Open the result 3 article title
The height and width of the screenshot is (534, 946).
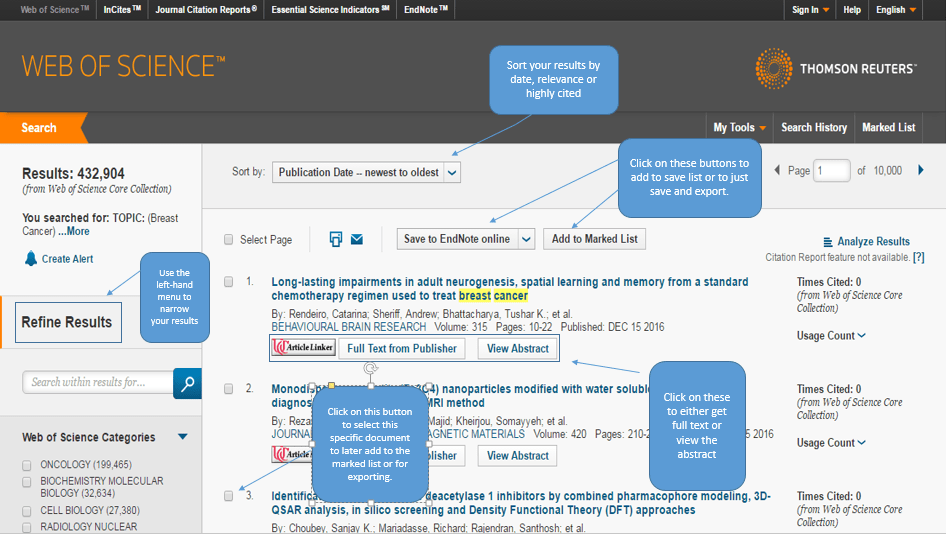coord(521,503)
